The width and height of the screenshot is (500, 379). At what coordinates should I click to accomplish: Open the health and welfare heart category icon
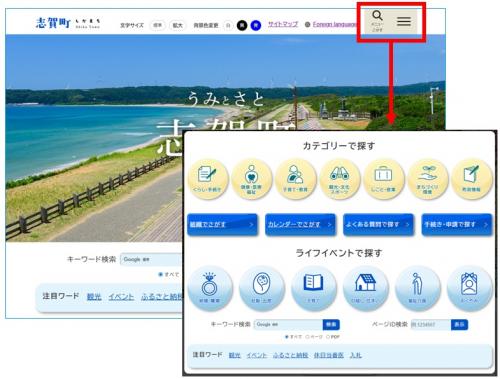point(251,179)
